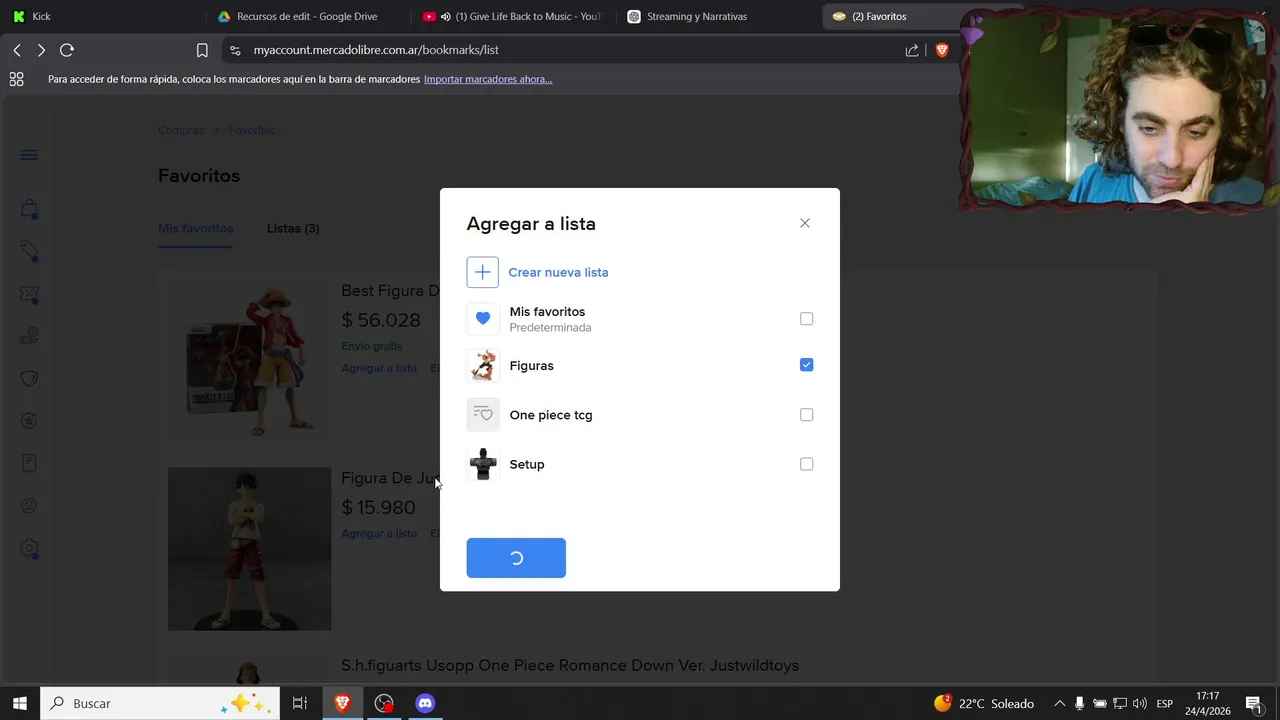Click the loading blue save button
Viewport: 1280px width, 720px height.
click(516, 558)
